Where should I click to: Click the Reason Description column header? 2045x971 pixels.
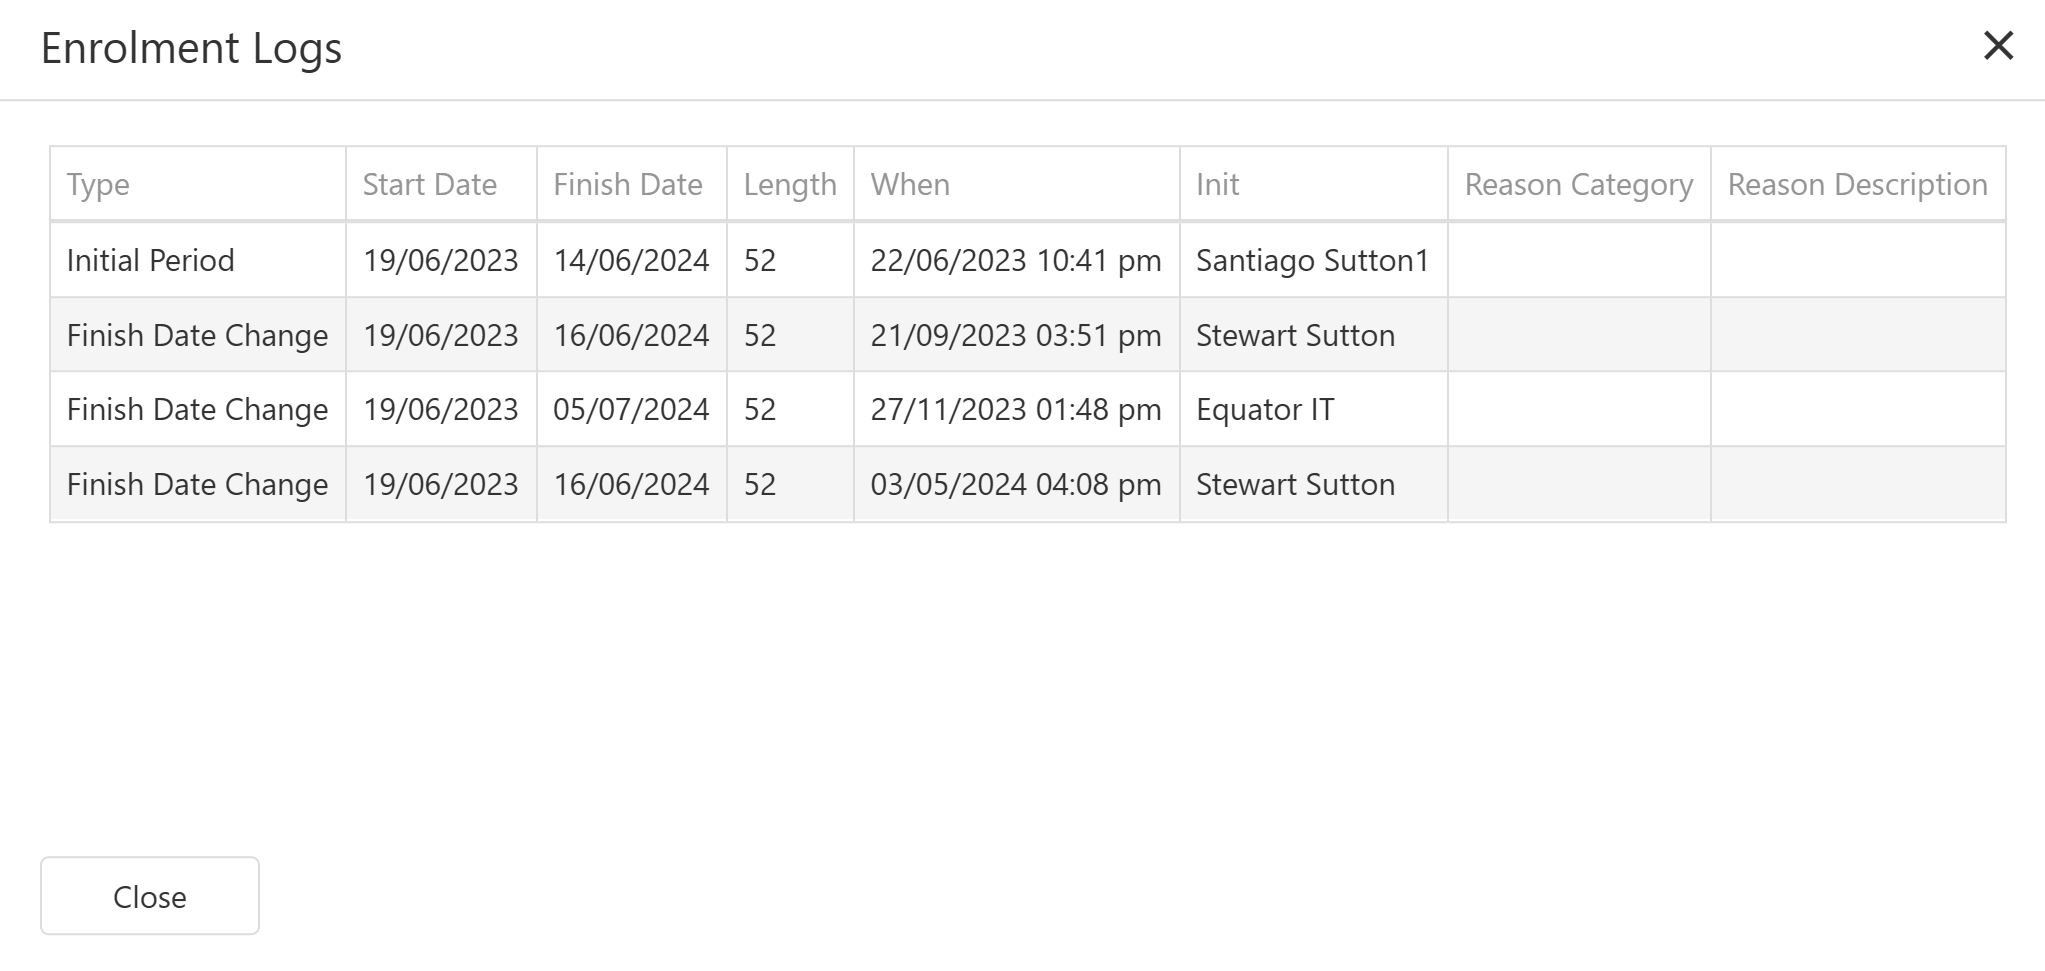click(x=1857, y=185)
